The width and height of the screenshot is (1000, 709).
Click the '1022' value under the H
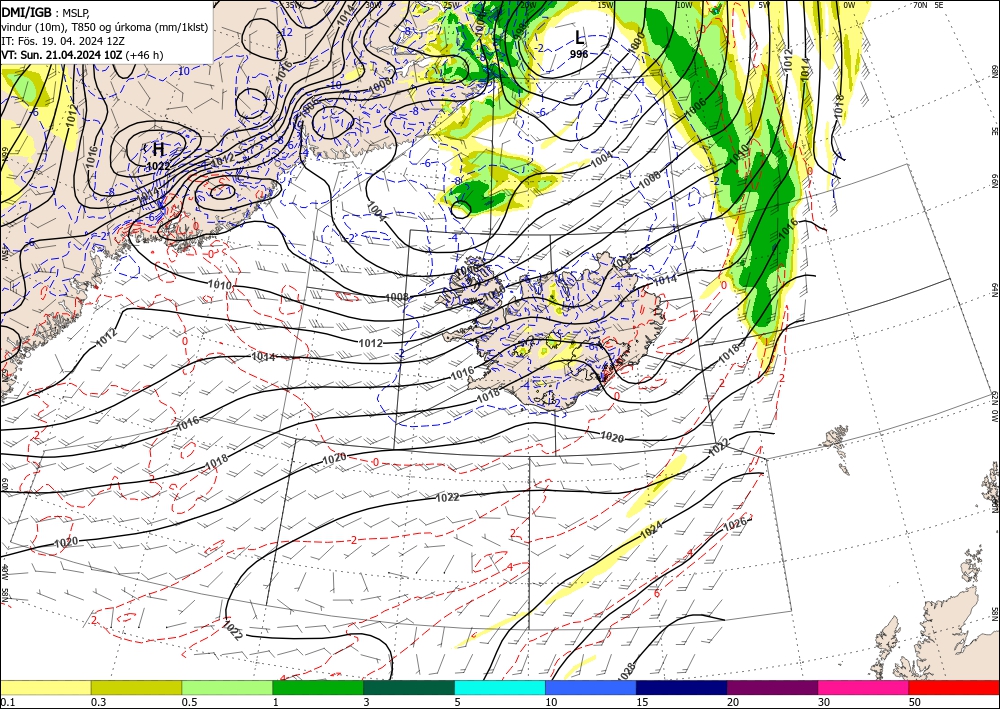coord(158,166)
